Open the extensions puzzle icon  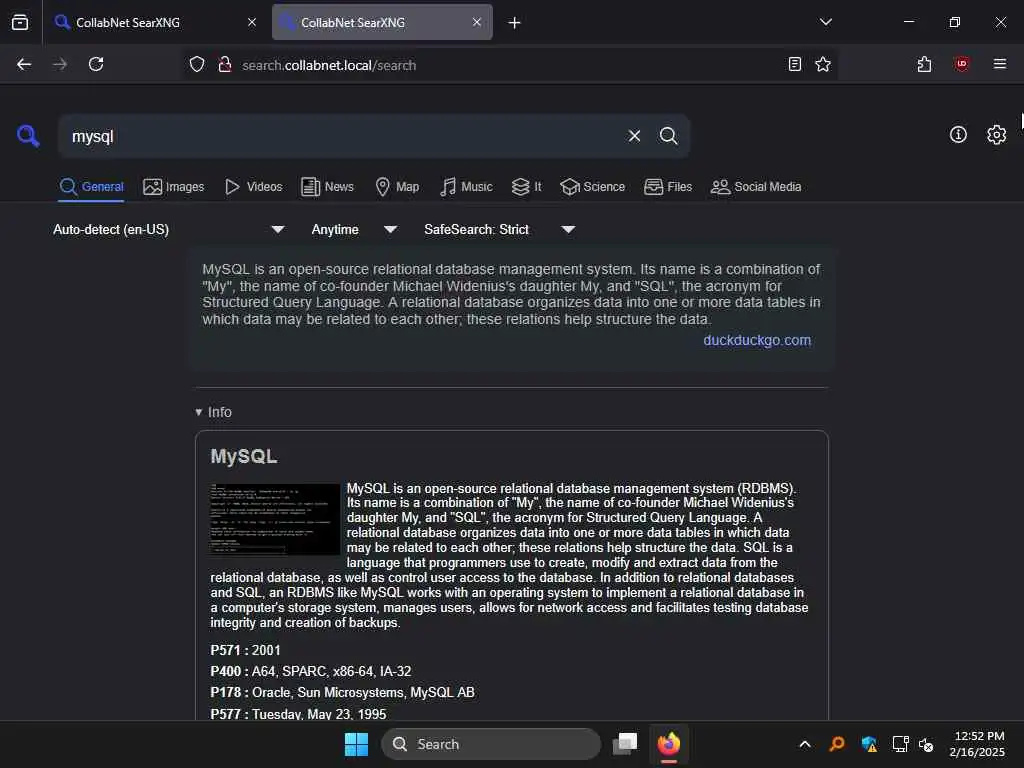(x=924, y=64)
